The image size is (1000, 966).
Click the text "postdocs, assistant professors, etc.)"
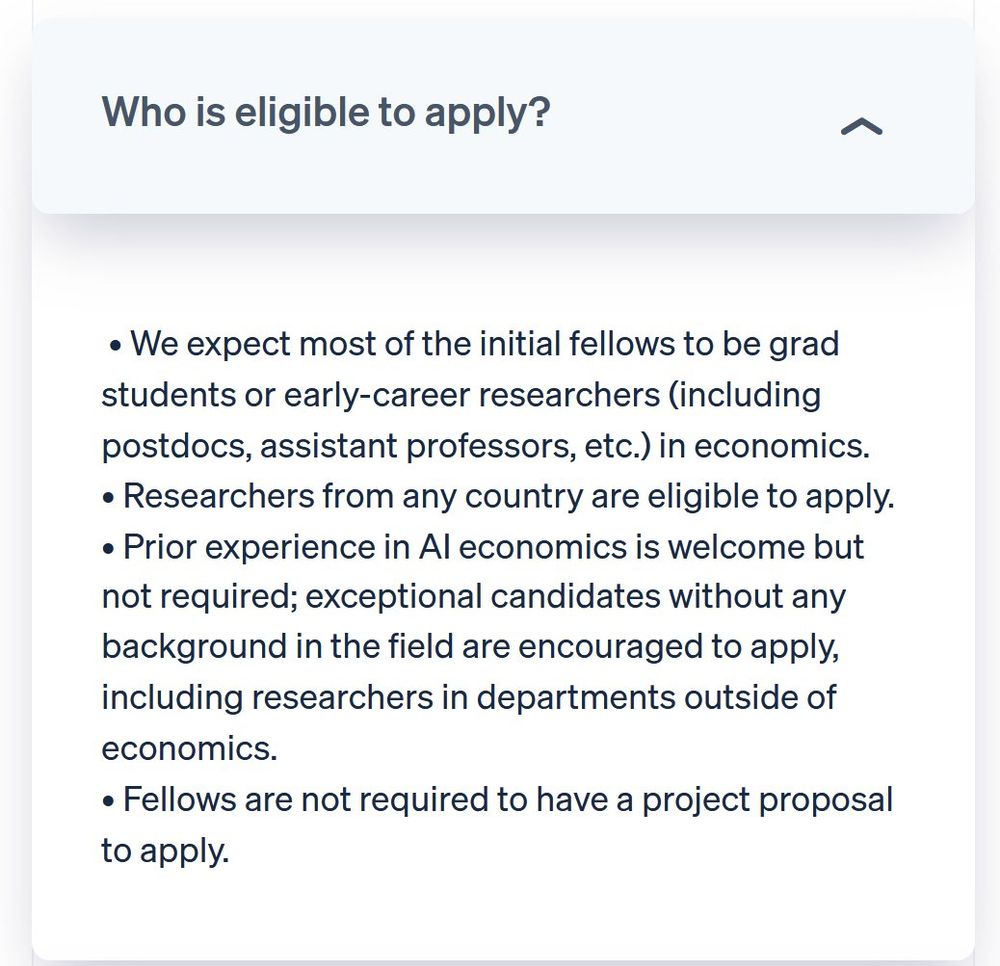[376, 446]
